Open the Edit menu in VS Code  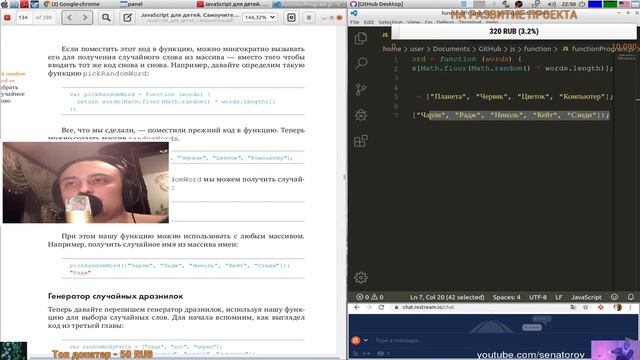tap(369, 22)
